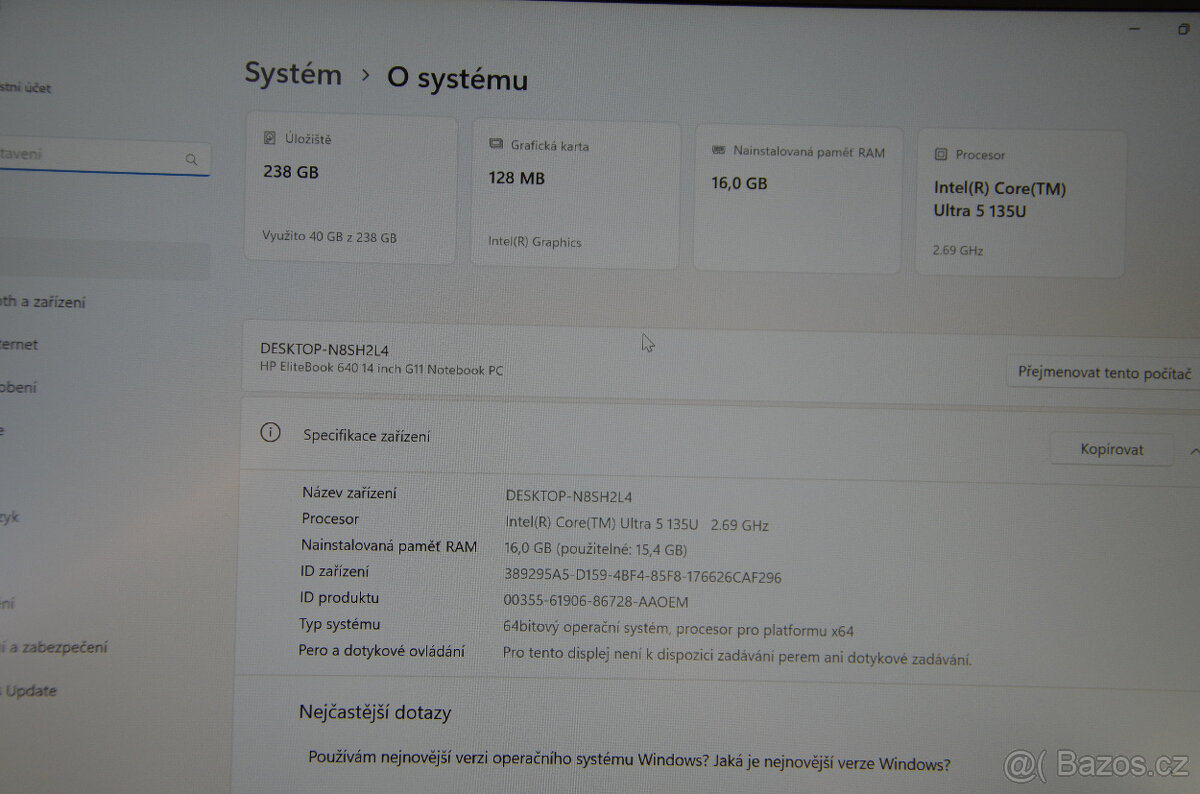Click the Kopírovat button
Screen dimensions: 1200x794
(x=1111, y=449)
